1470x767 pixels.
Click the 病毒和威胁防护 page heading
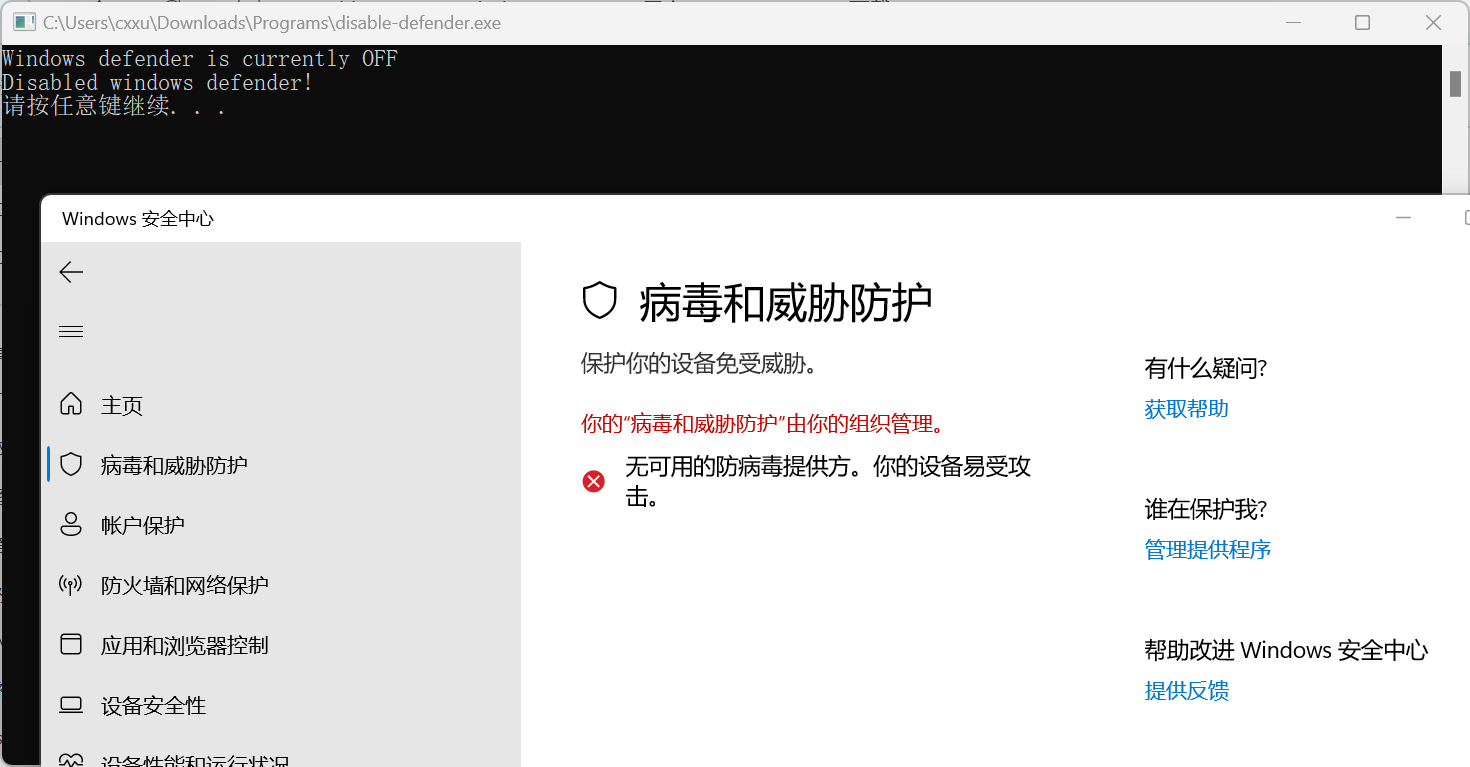click(x=786, y=302)
